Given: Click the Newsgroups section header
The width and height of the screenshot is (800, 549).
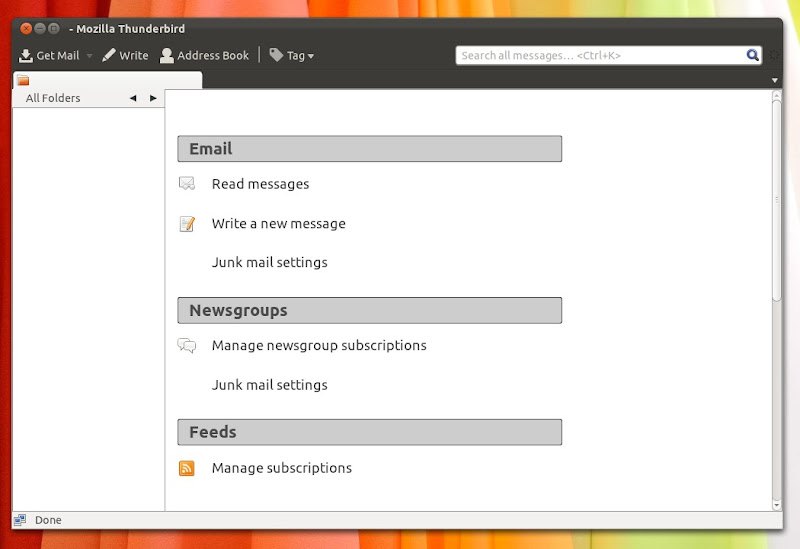Looking at the screenshot, I should coord(370,310).
